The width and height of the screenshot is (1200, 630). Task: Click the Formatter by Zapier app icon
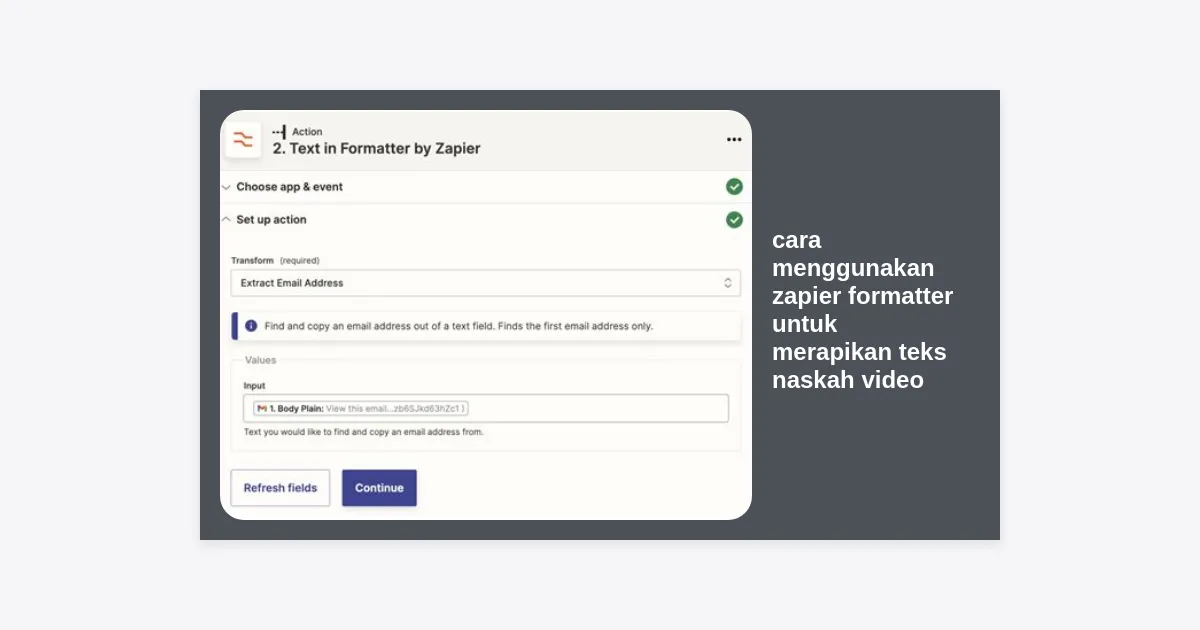243,140
